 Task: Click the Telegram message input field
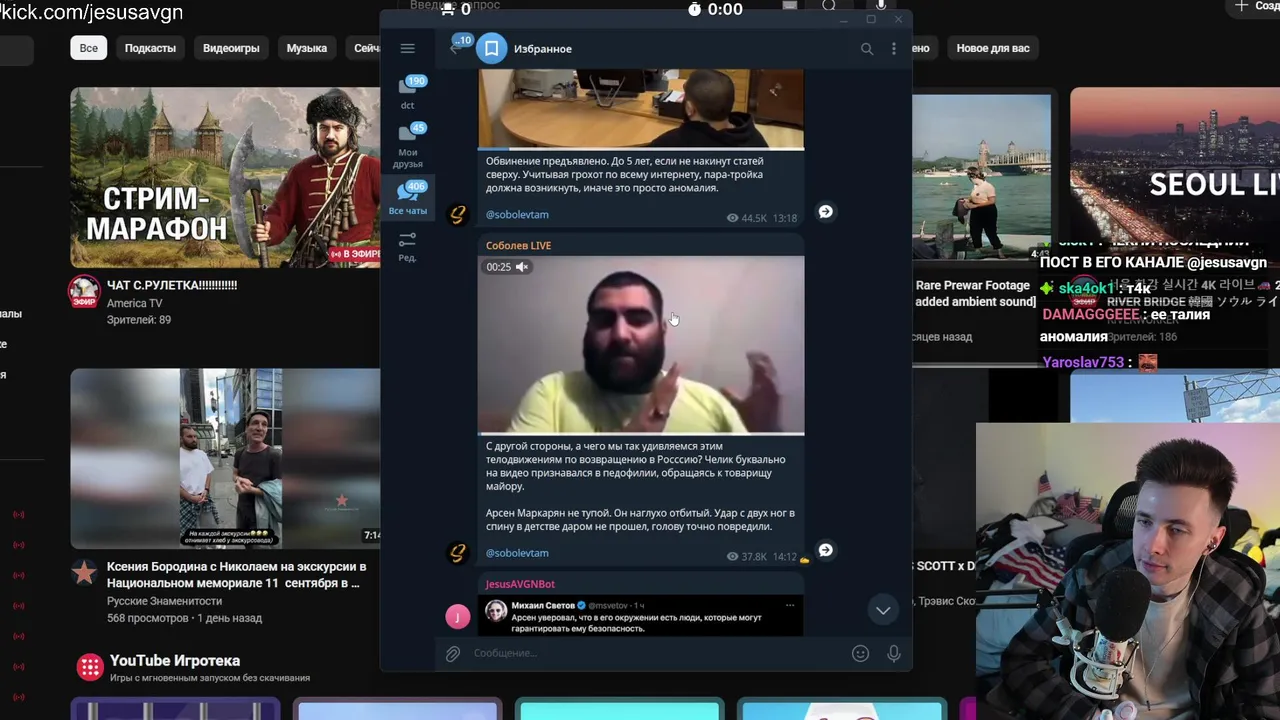click(655, 653)
